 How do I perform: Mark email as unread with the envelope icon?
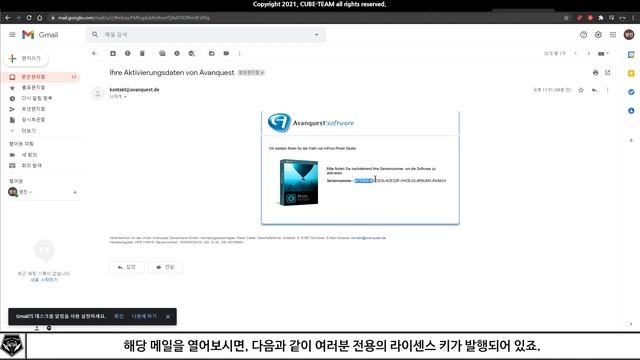click(162, 53)
